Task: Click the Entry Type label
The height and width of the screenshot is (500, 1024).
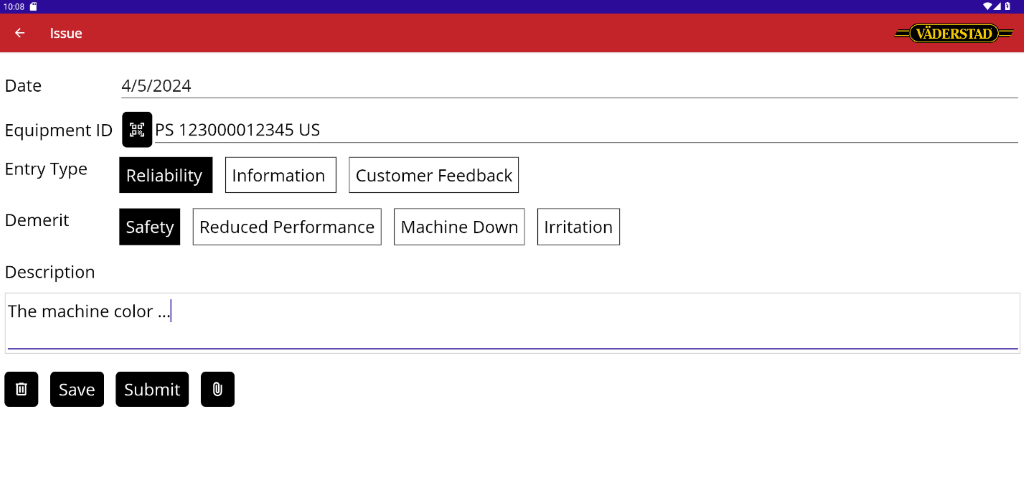Action: click(x=46, y=169)
